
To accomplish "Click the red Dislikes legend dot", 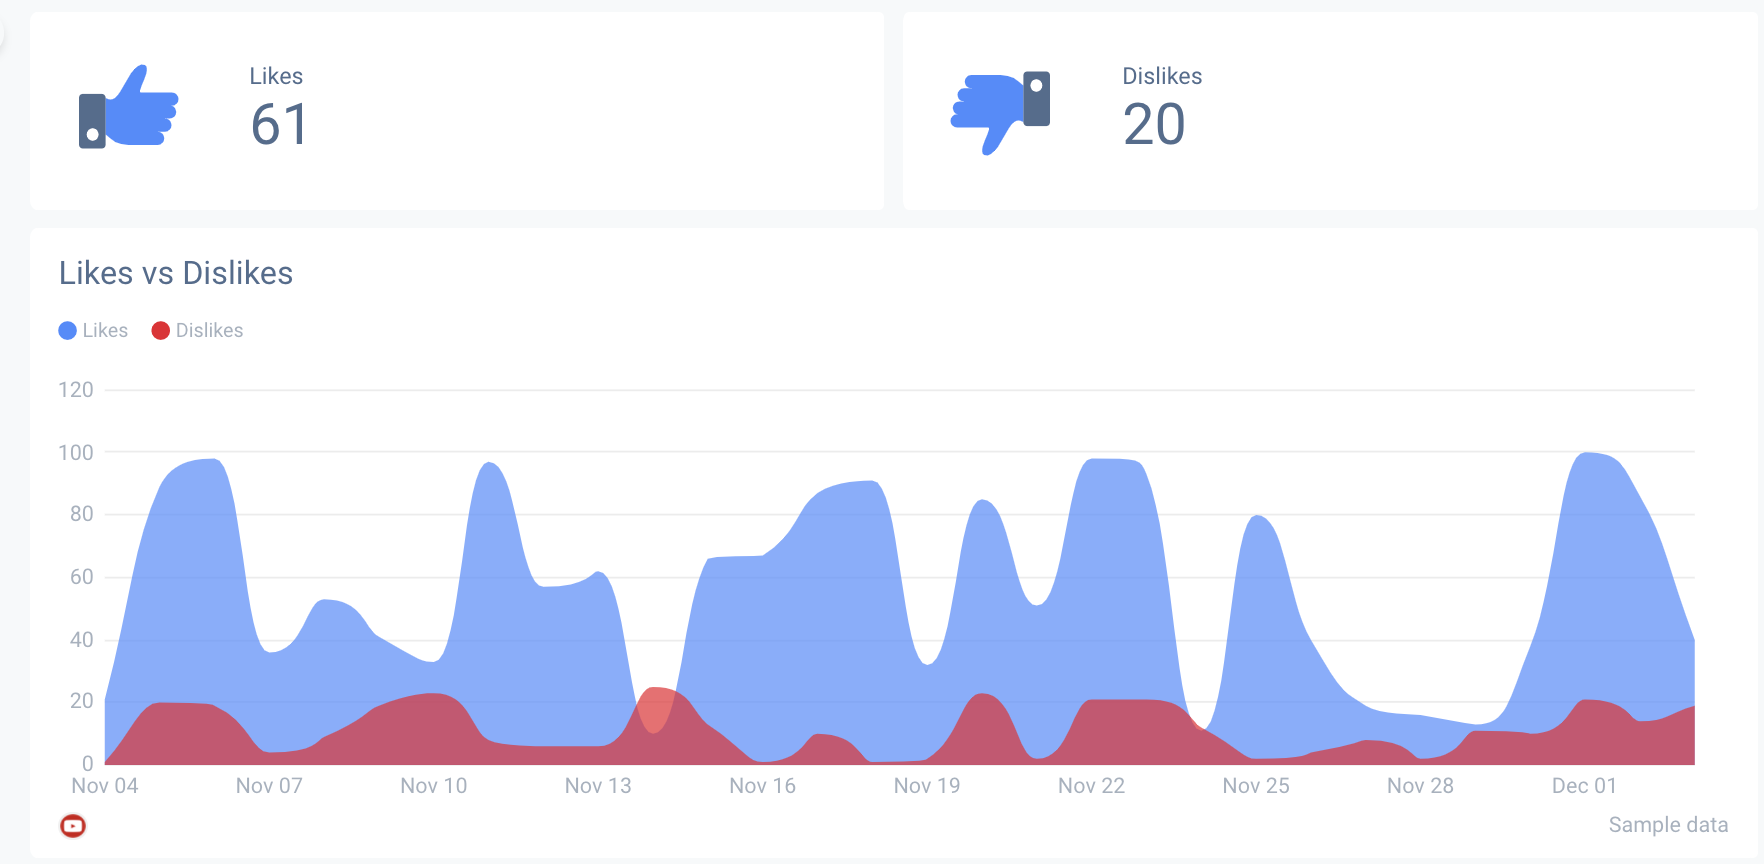I will pos(160,330).
